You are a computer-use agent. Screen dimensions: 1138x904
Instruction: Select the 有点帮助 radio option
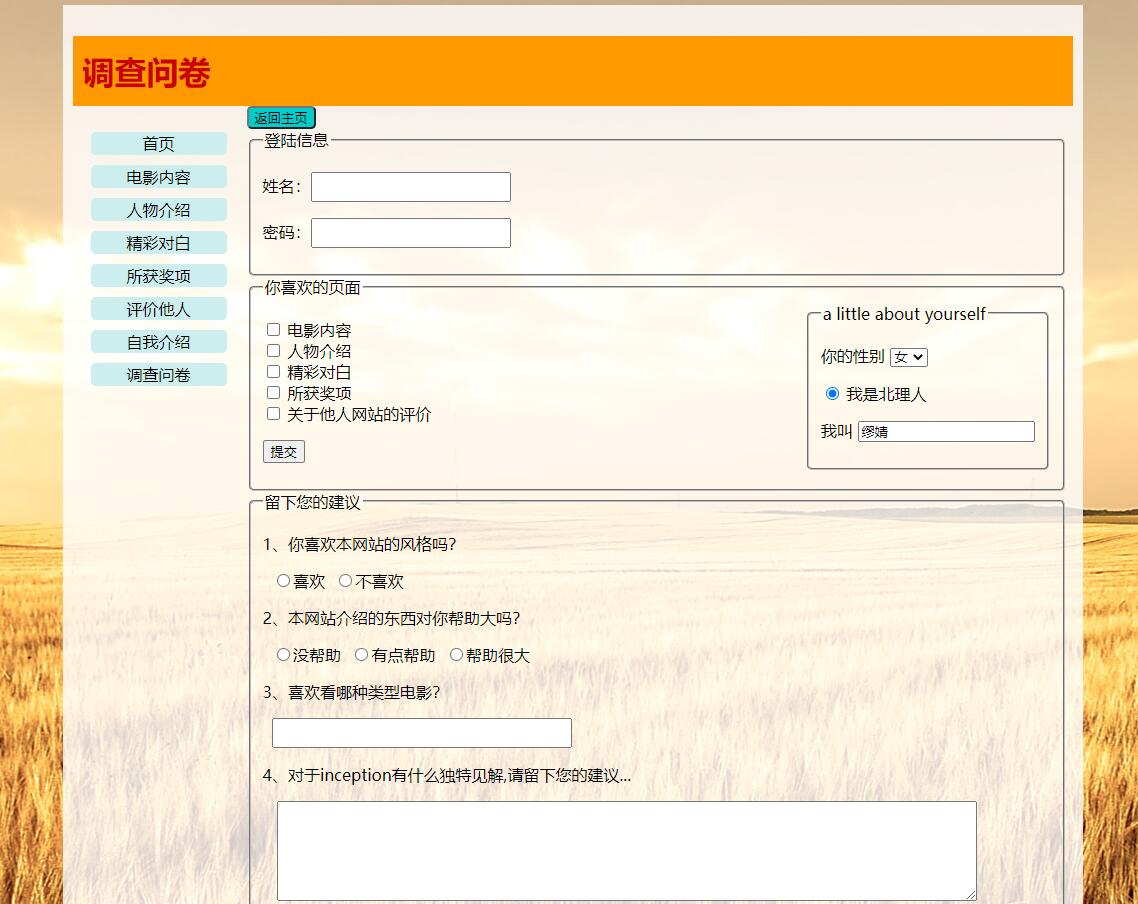[361, 655]
